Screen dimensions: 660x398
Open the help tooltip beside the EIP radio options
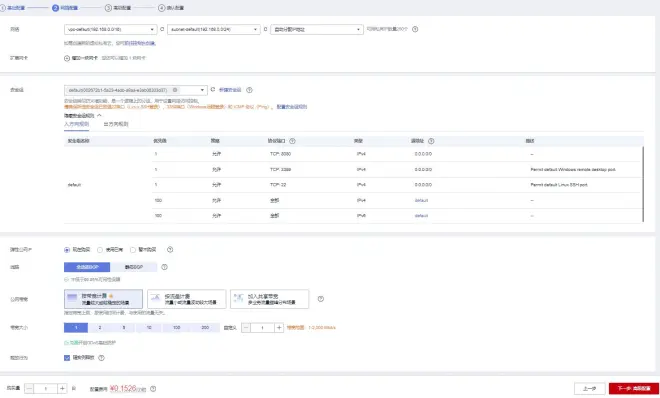pos(170,249)
